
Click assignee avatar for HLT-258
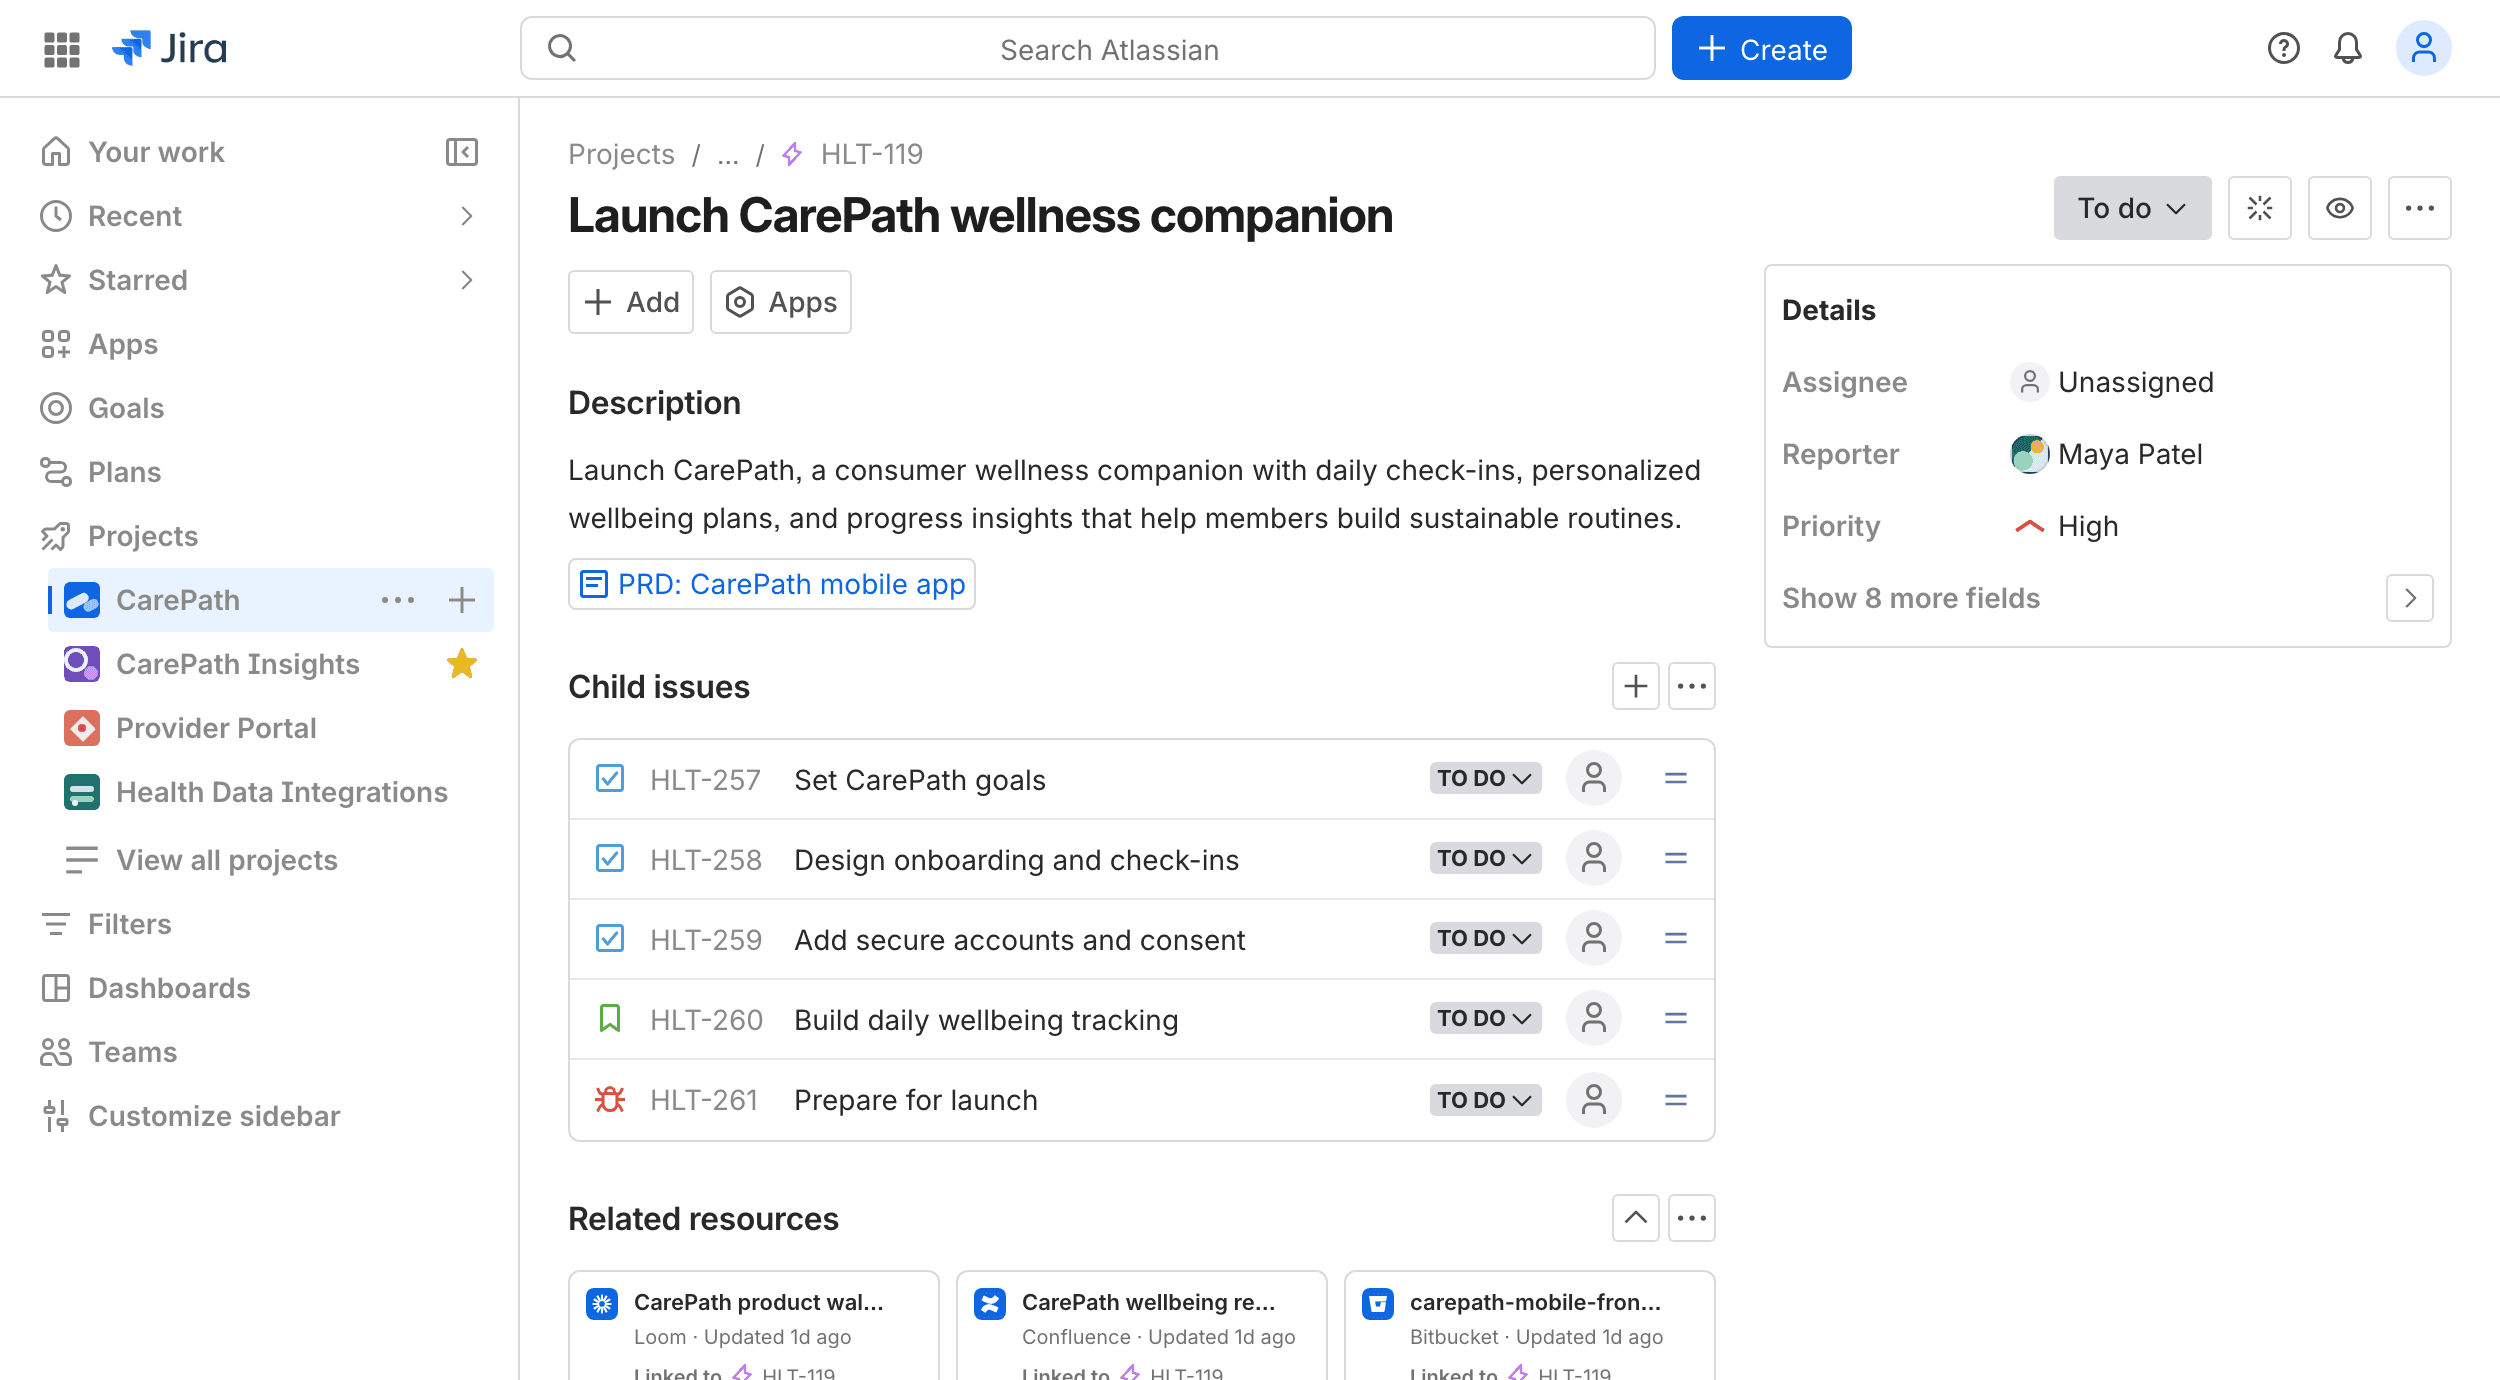click(x=1593, y=858)
